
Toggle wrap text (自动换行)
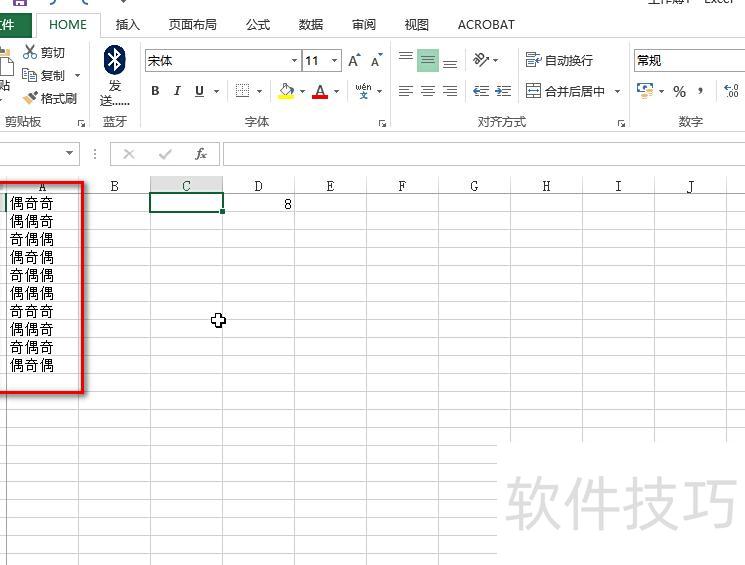[559, 61]
